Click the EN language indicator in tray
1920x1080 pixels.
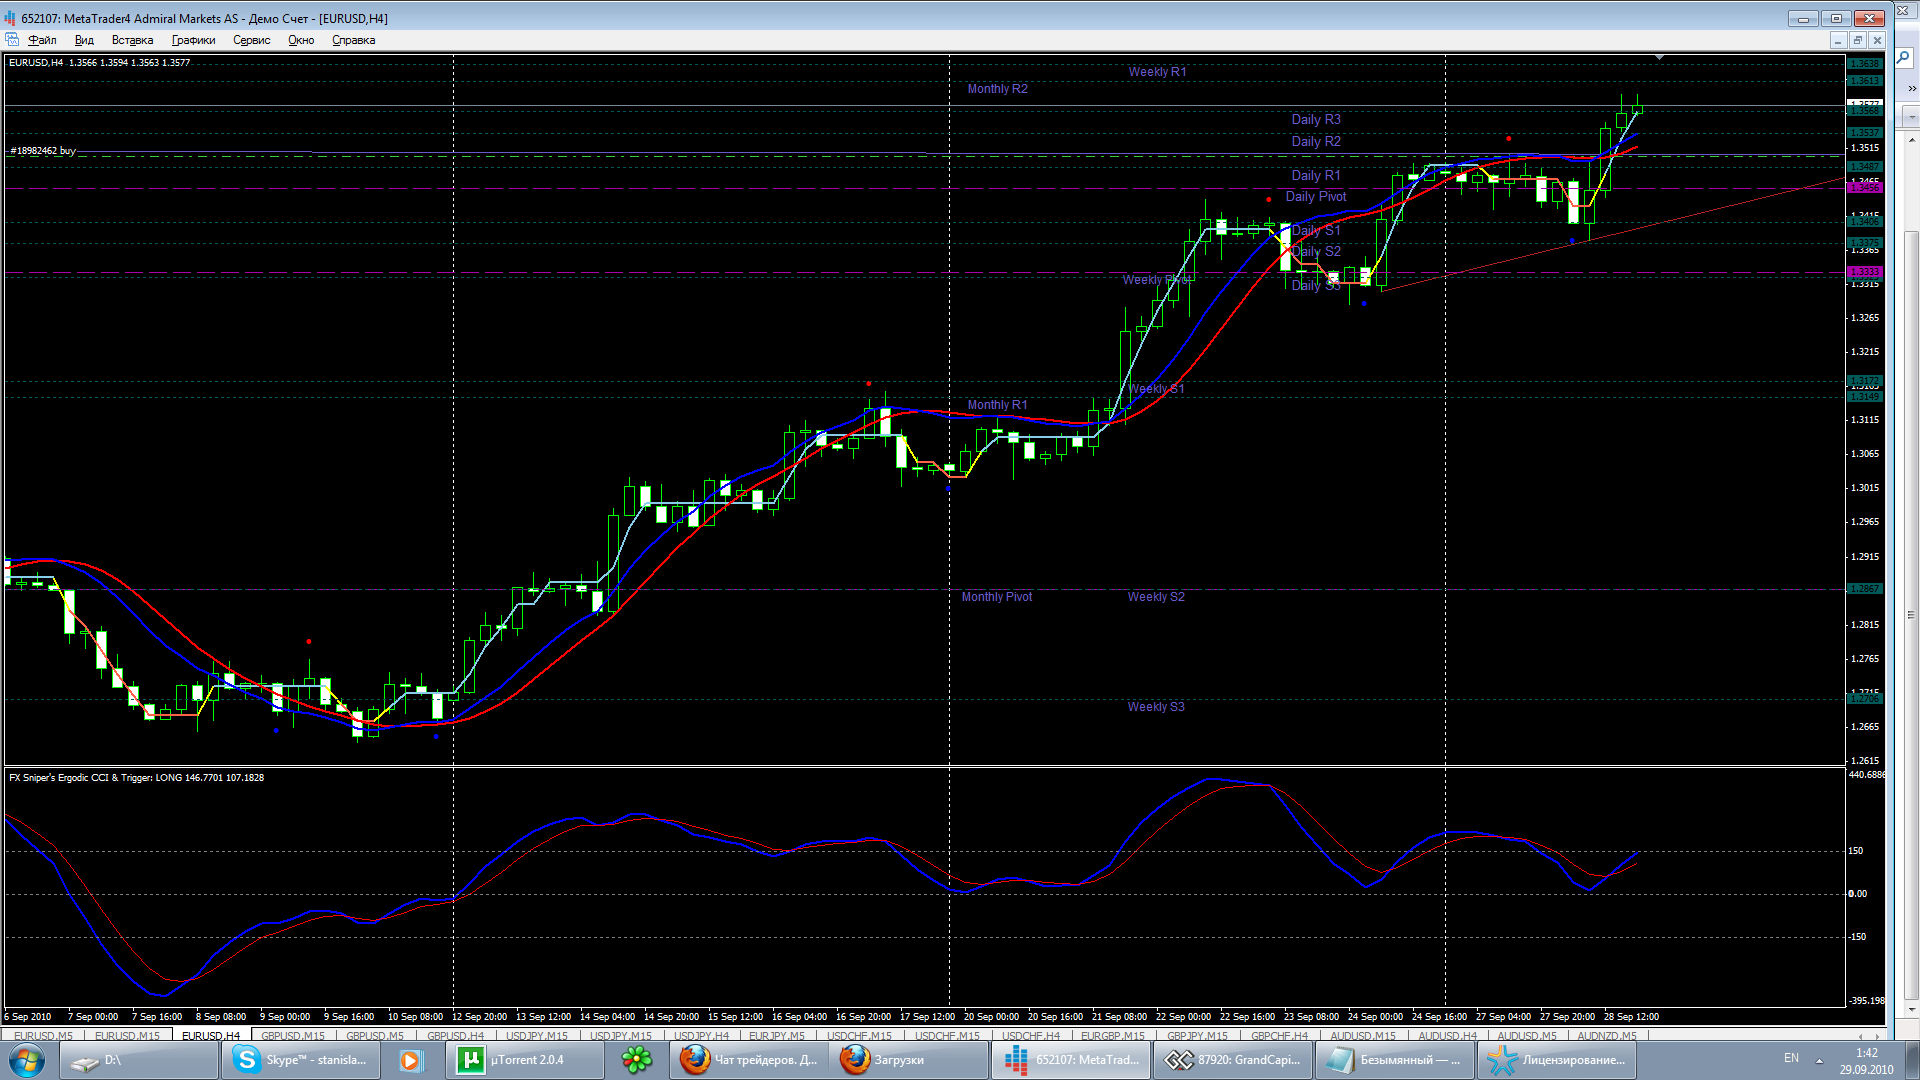click(1791, 1058)
